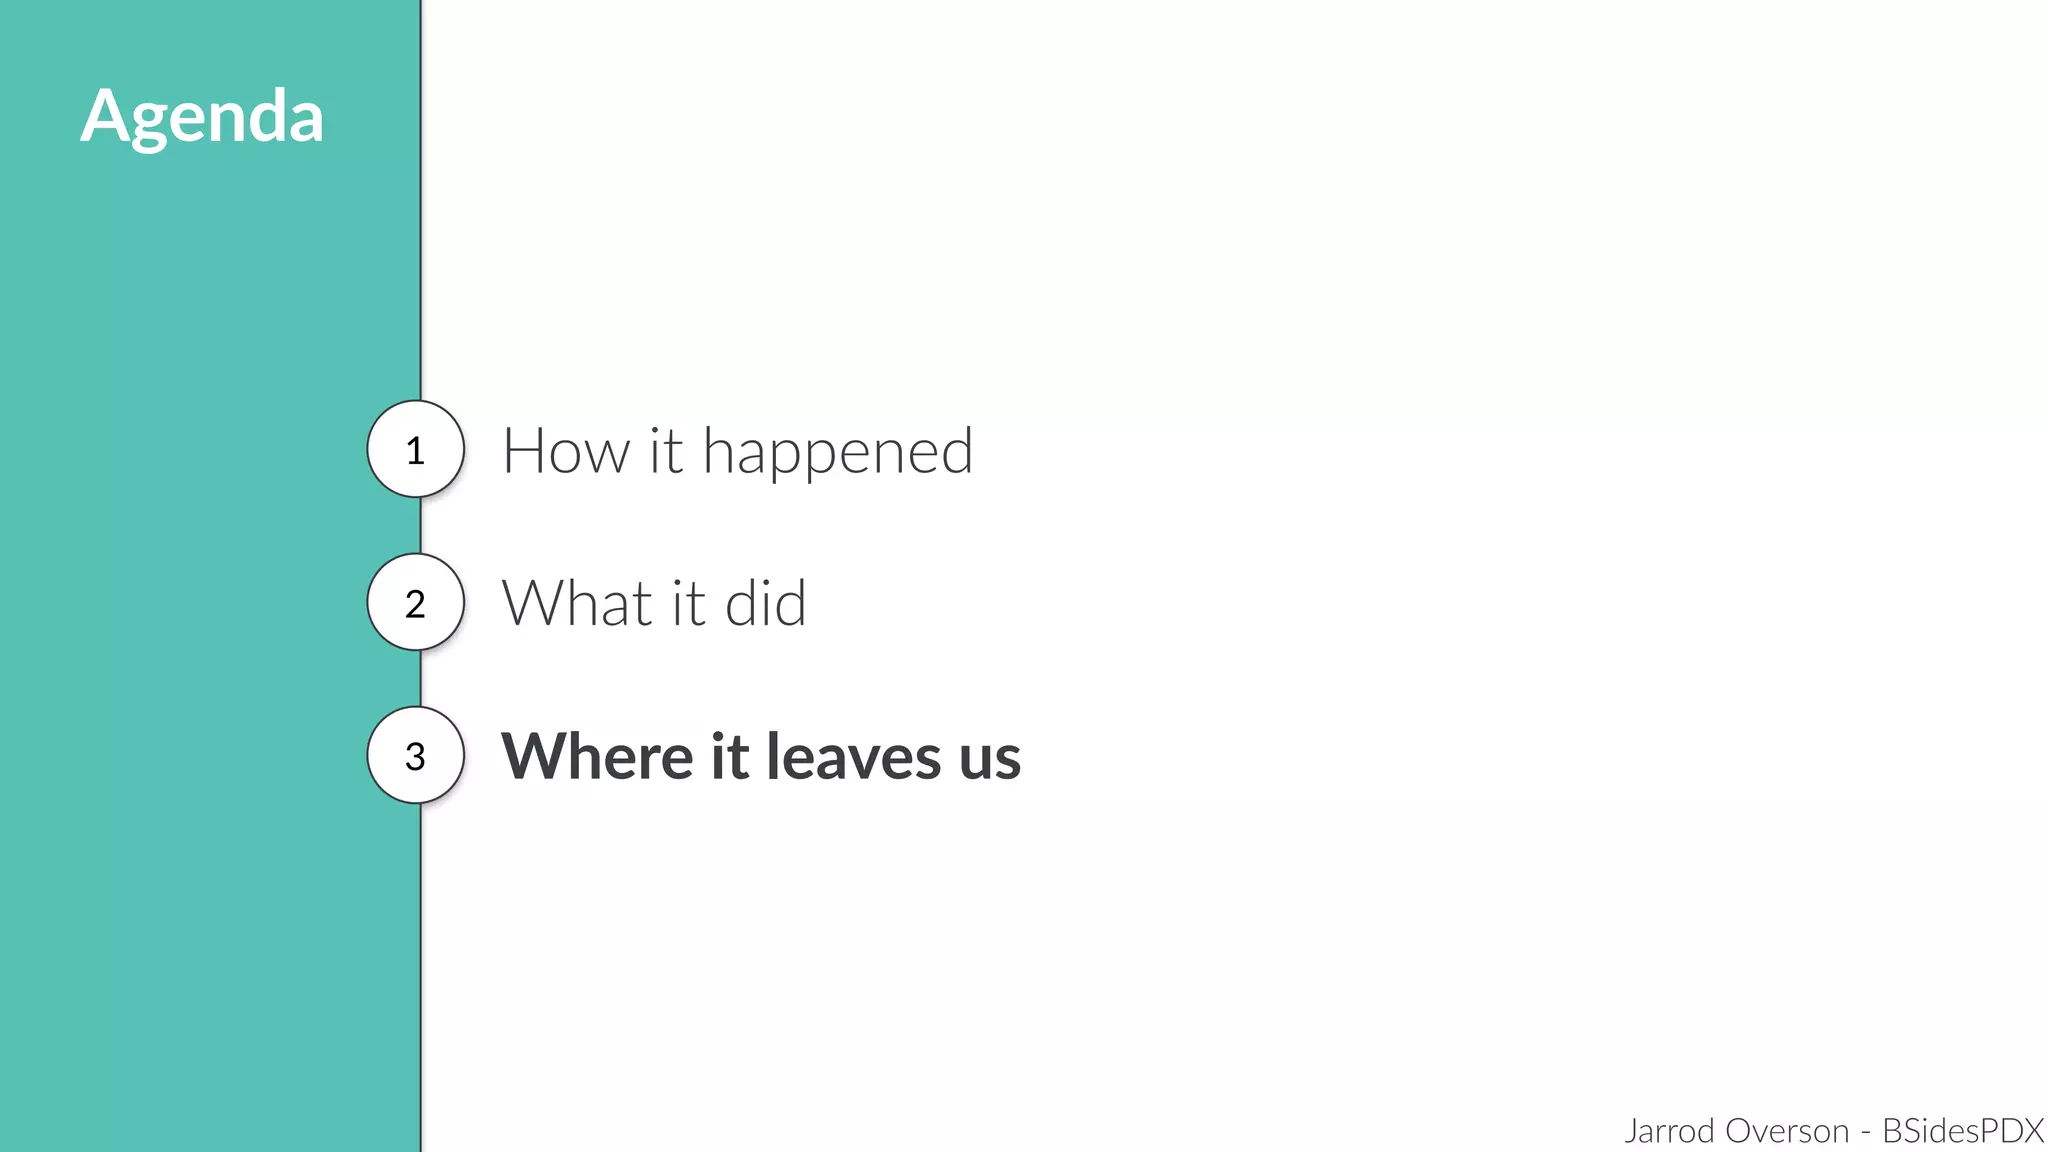
Task: Click the 'Agenda' slide title
Action: click(x=202, y=118)
